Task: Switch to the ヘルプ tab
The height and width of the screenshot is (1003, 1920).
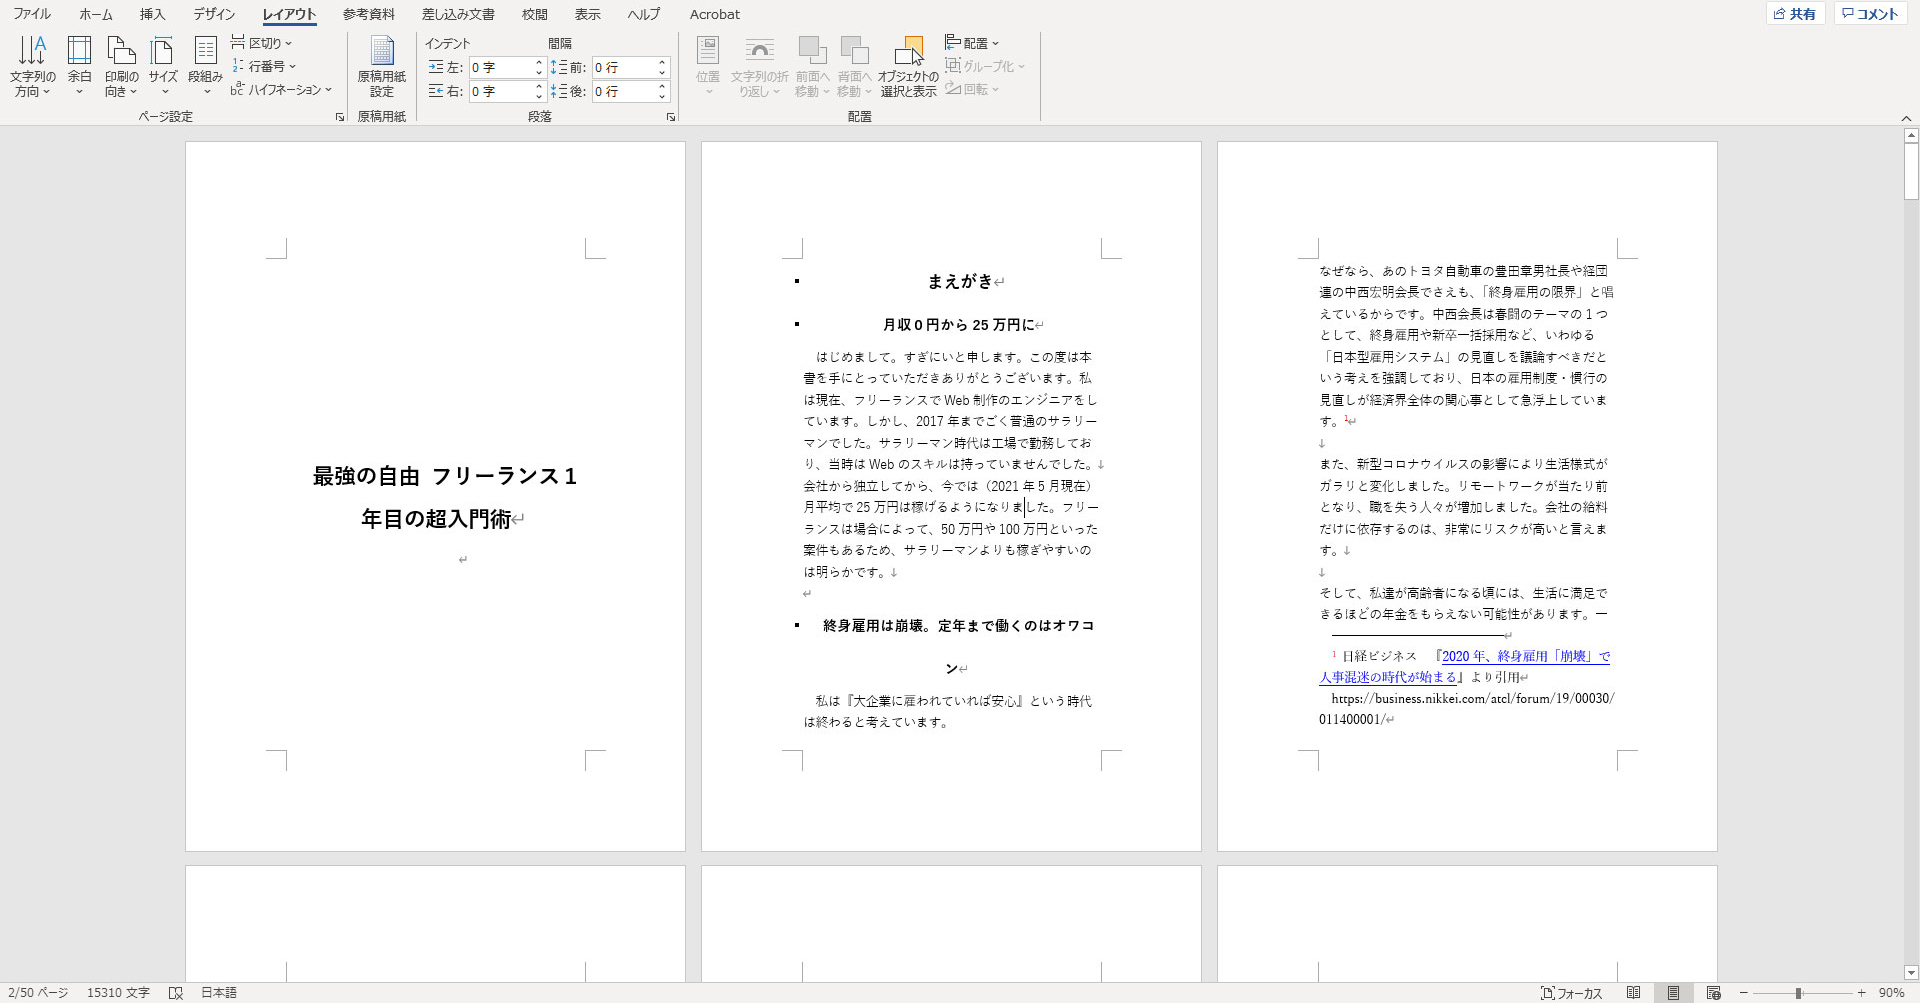Action: coord(644,14)
